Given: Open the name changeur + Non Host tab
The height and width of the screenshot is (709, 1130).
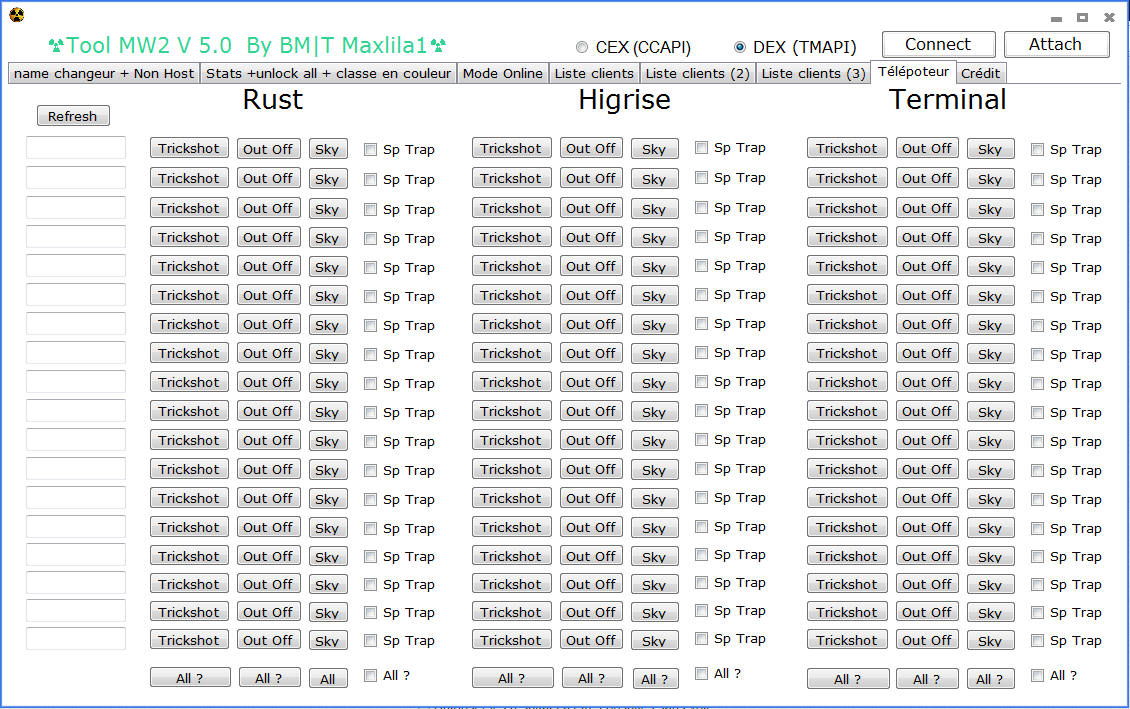Looking at the screenshot, I should [x=104, y=73].
